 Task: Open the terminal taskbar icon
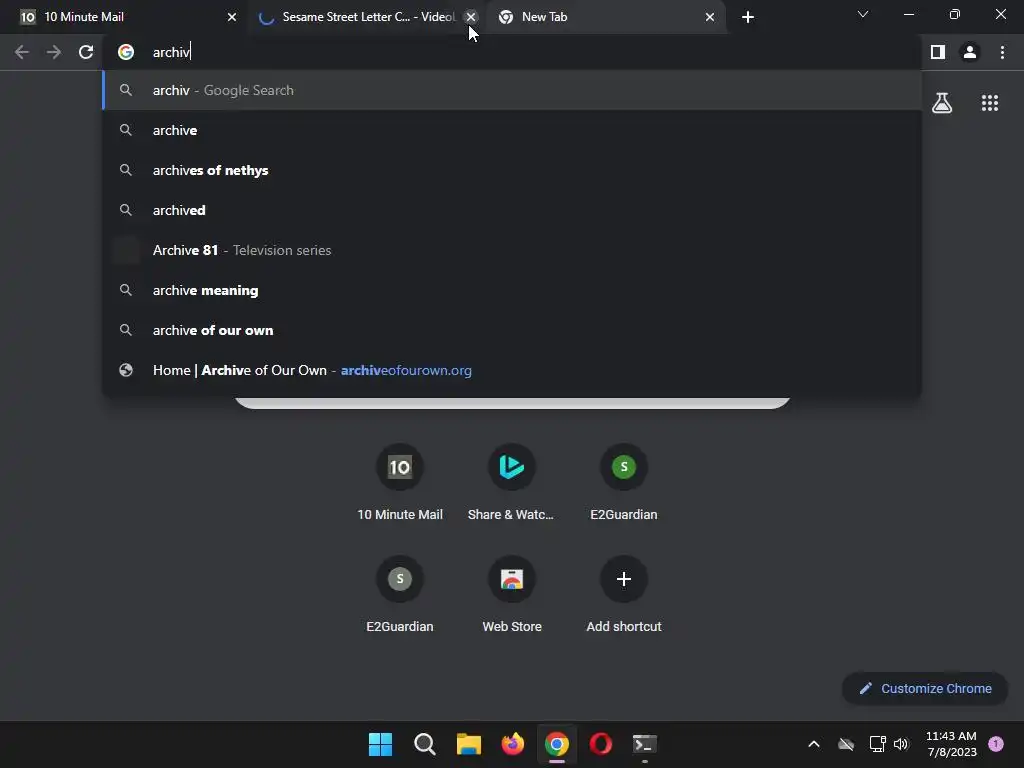pyautogui.click(x=645, y=744)
